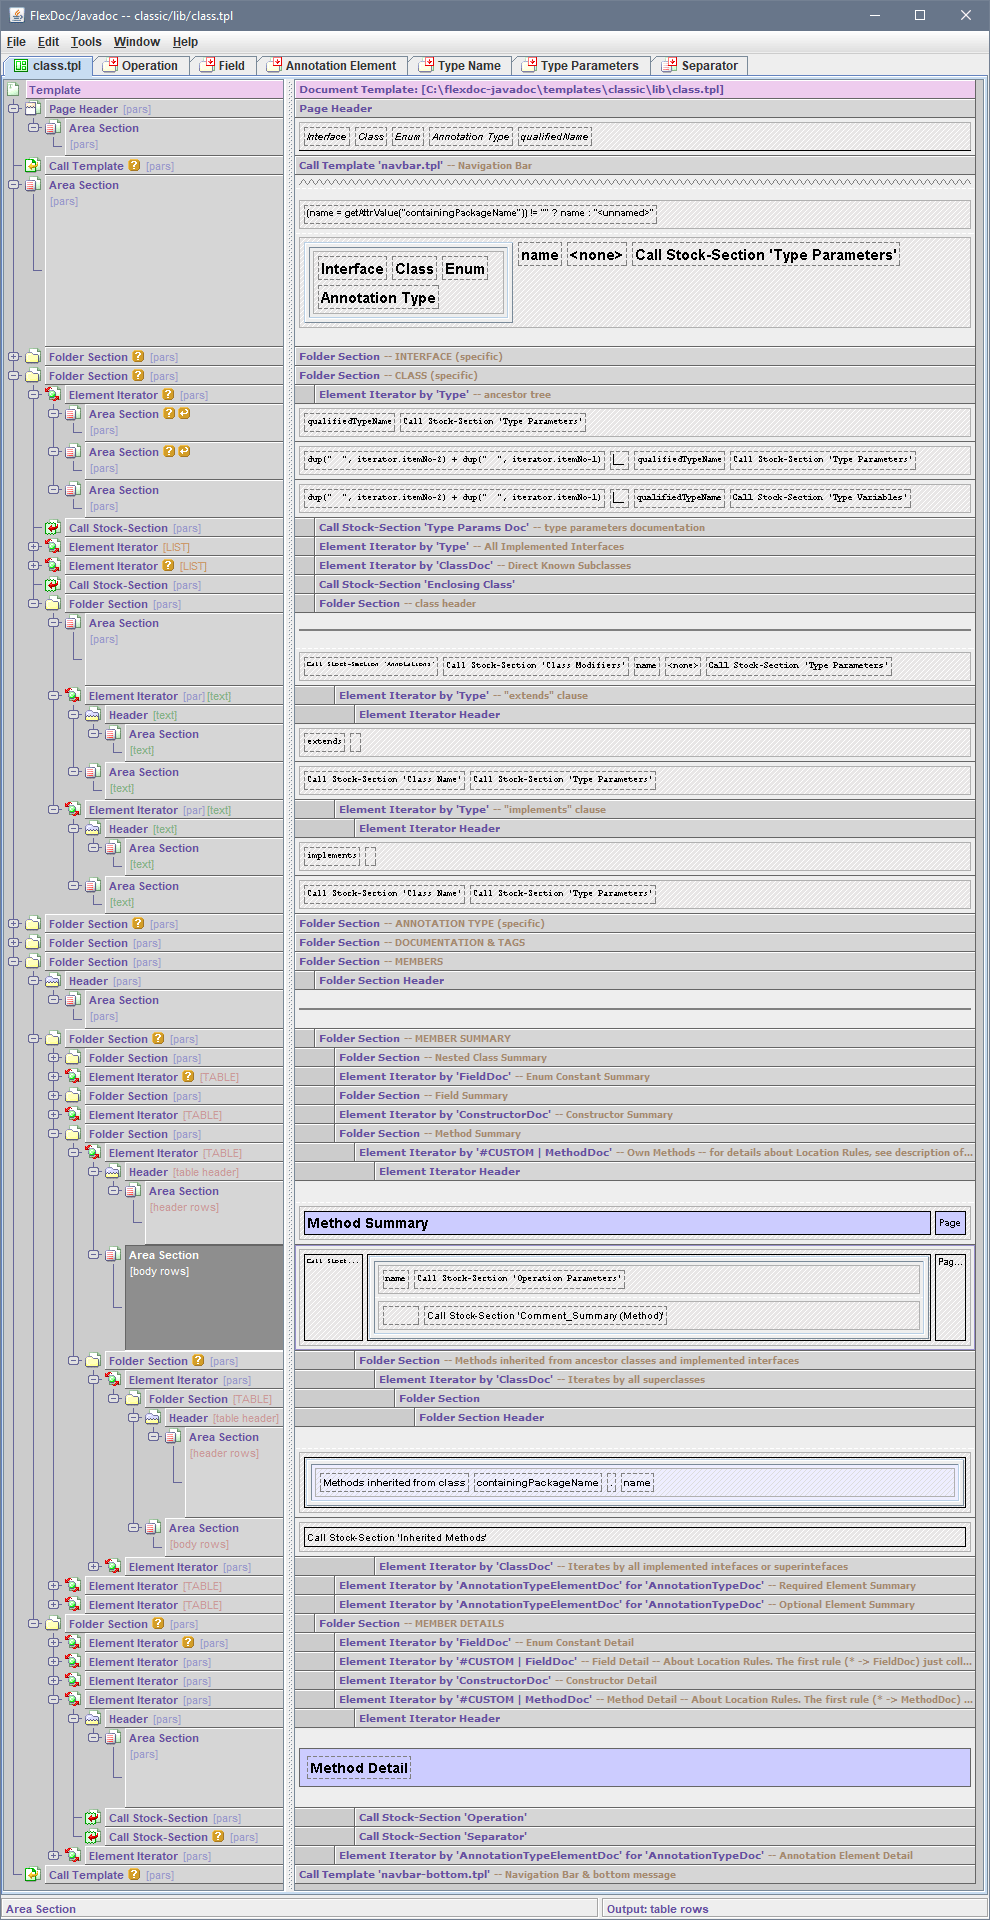Click the FlexDoc application icon in title bar

[16, 15]
